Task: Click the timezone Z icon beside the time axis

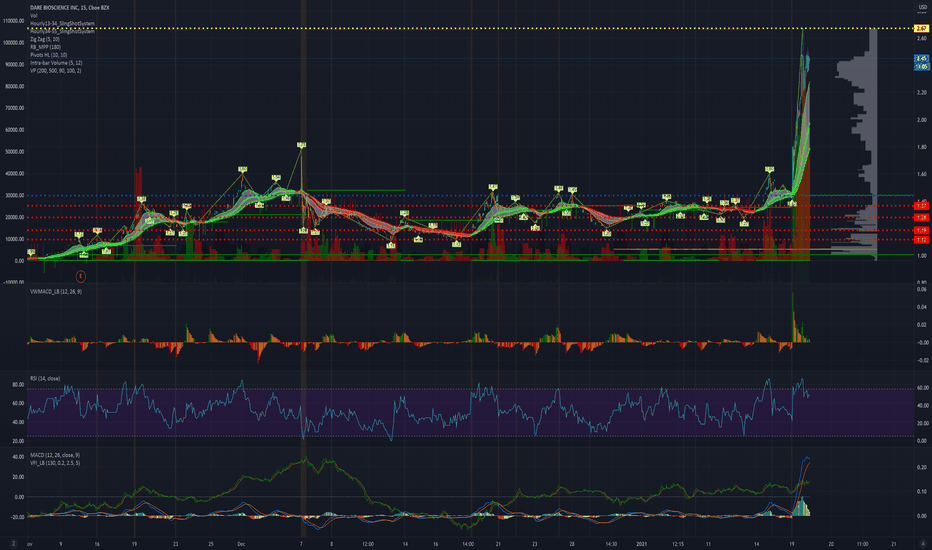Action: [x=13, y=543]
